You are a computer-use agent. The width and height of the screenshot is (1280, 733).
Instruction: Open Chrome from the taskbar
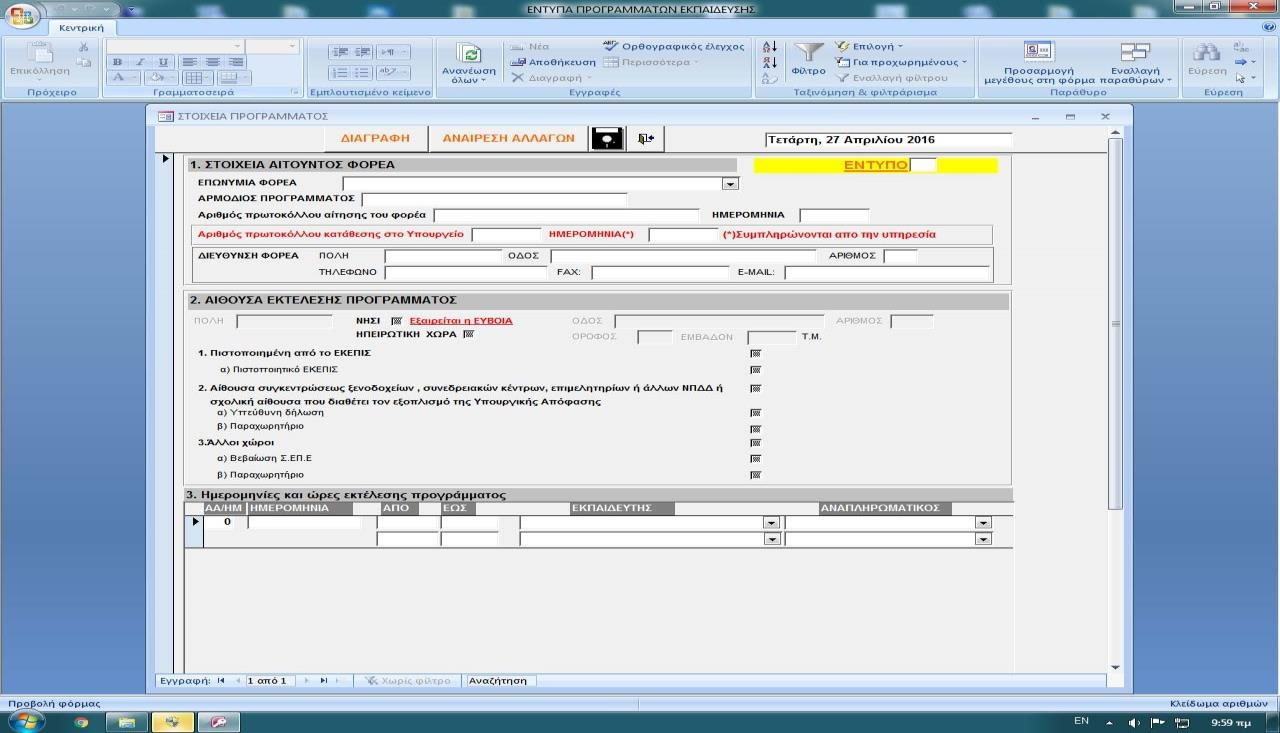(81, 721)
